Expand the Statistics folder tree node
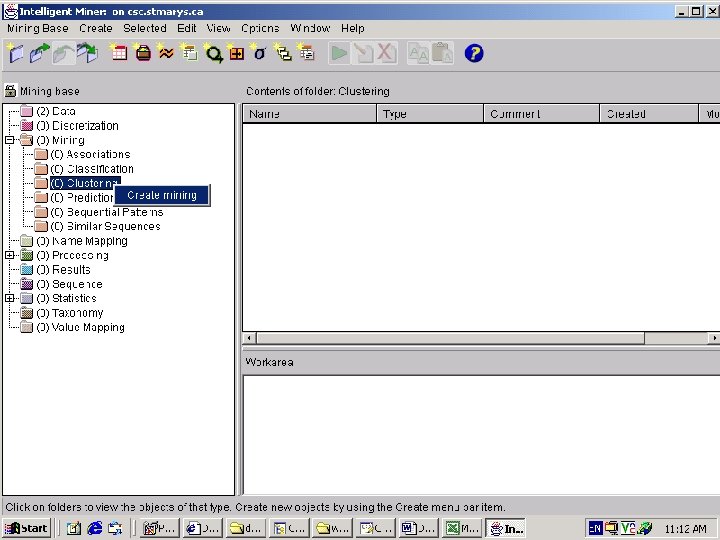This screenshot has width=720, height=540. 10,298
